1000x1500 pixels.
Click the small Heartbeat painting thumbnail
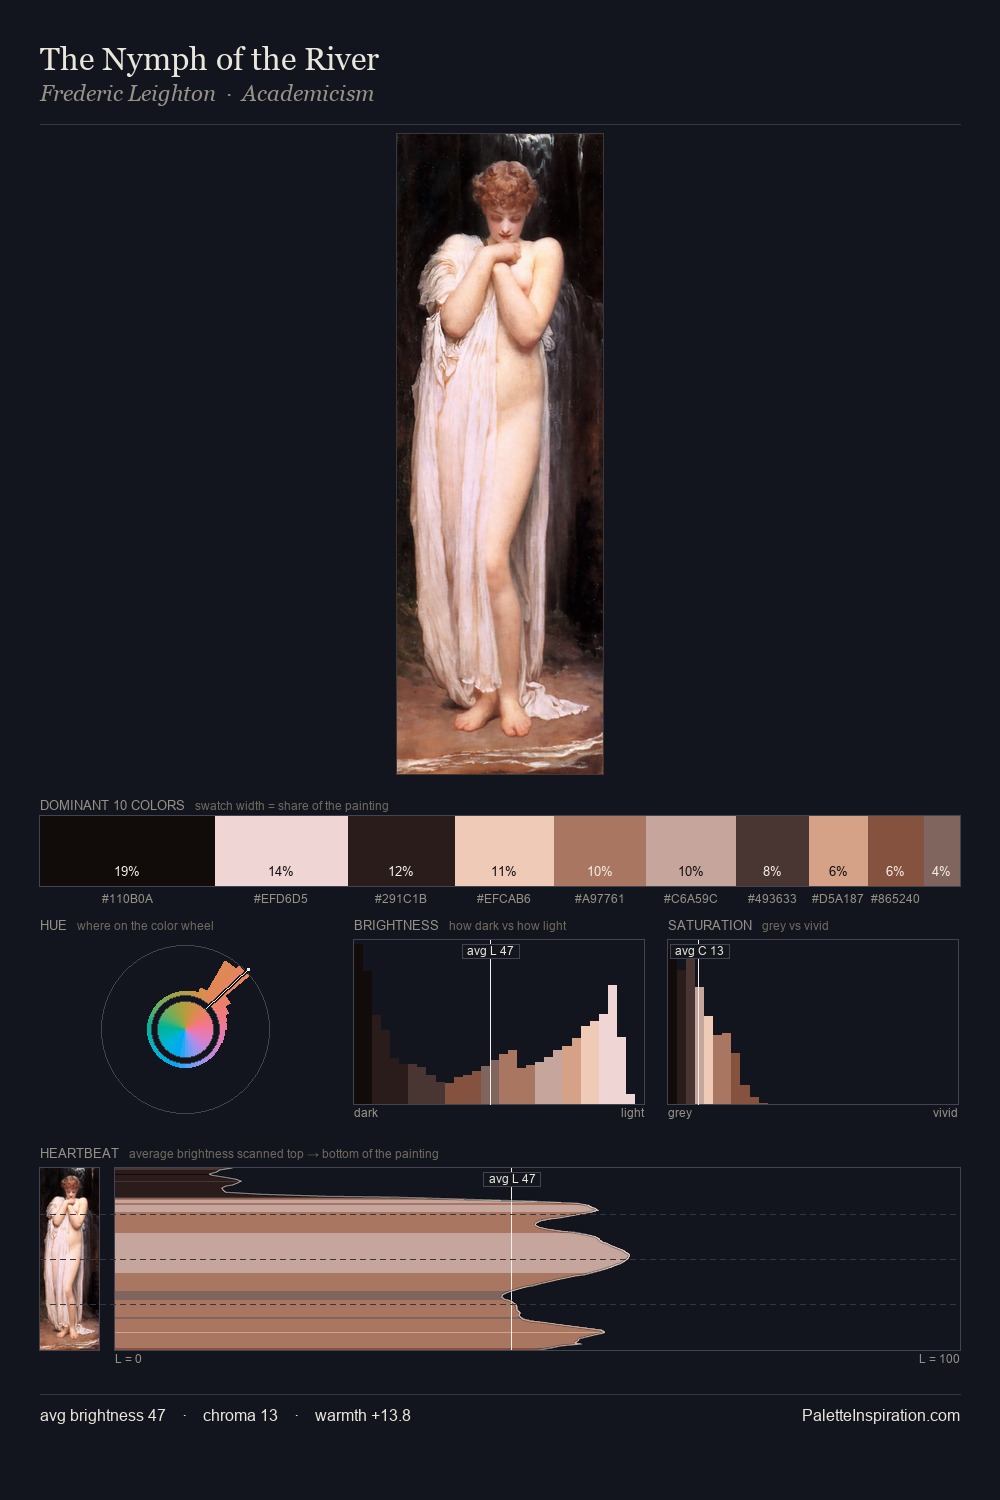pyautogui.click(x=69, y=1259)
